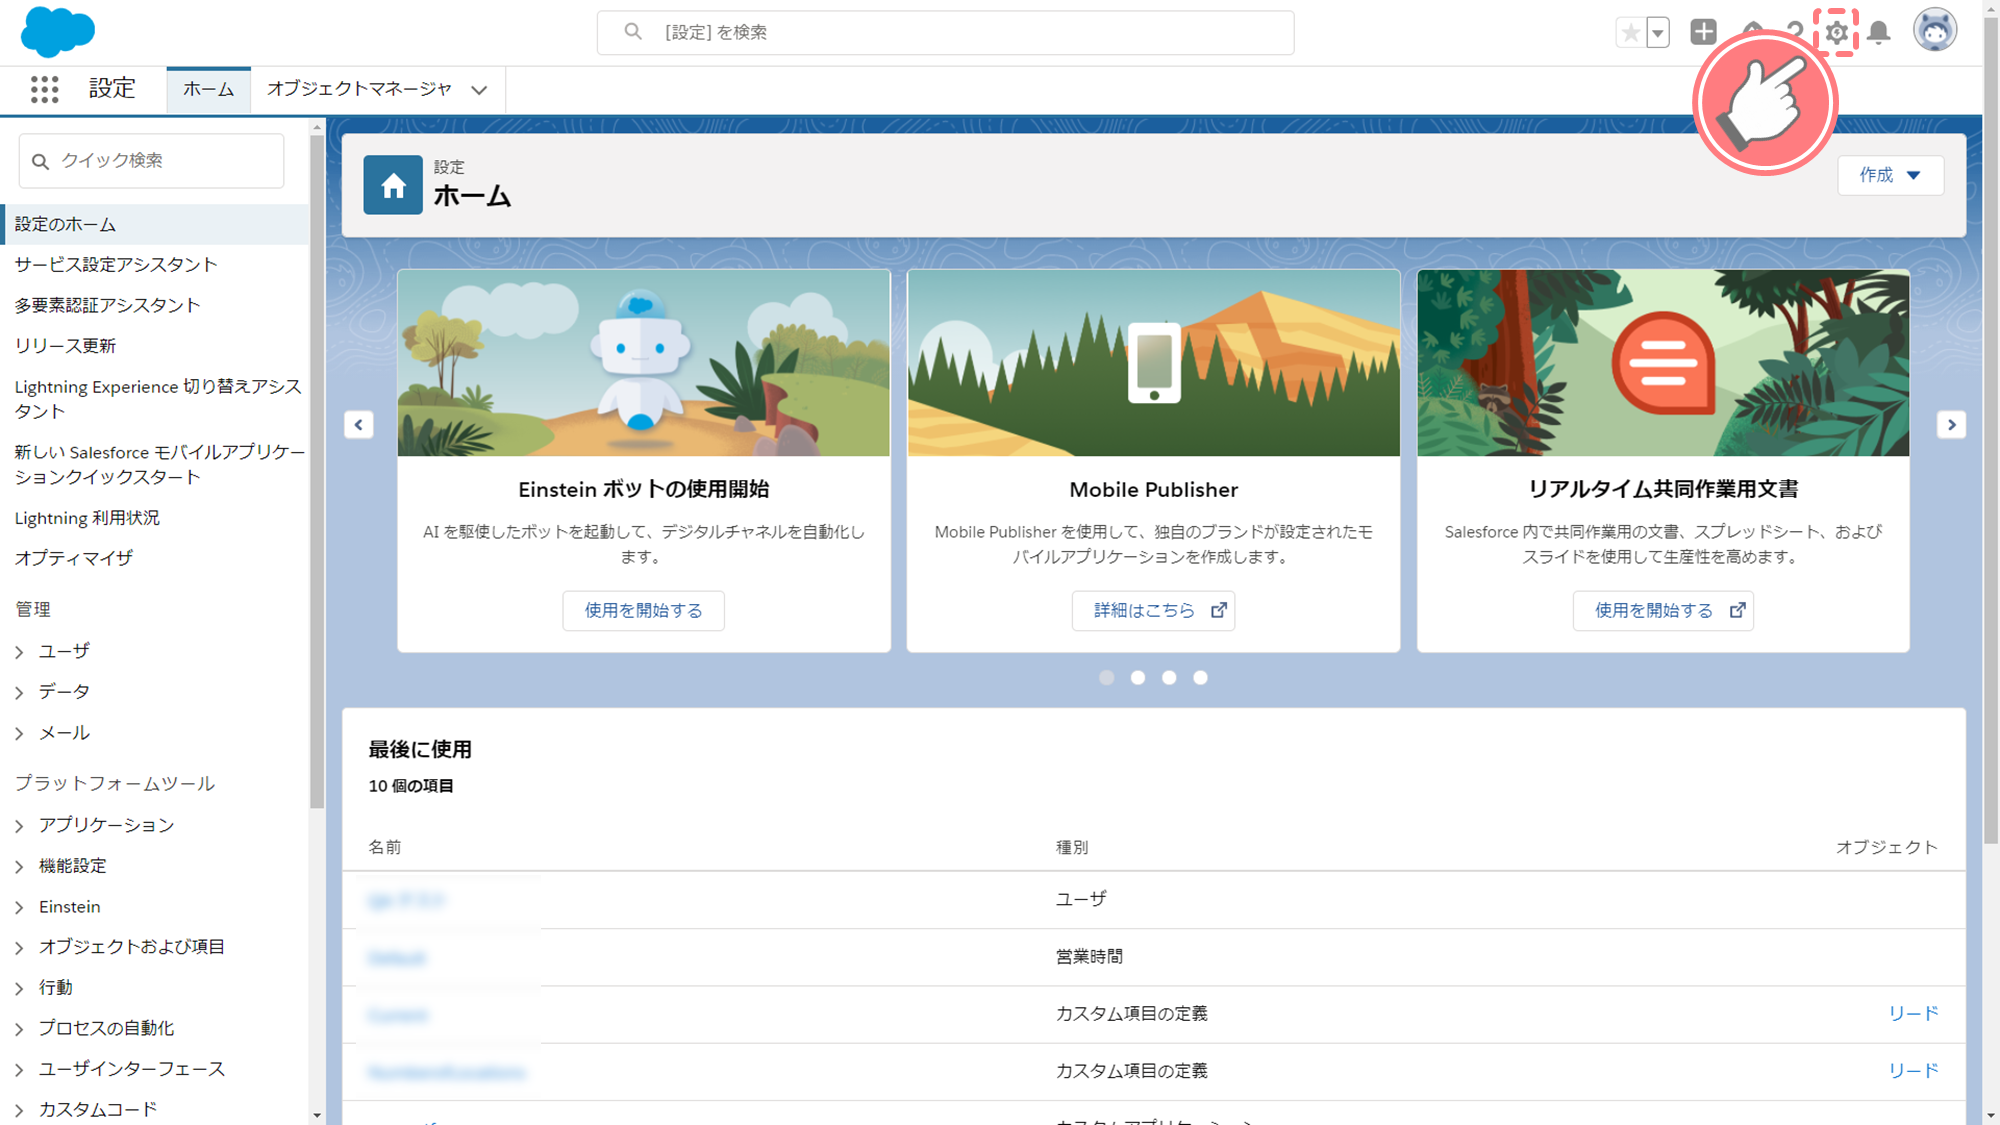Click the 種別 column header
Viewport: 2000px width, 1125px height.
pyautogui.click(x=1072, y=847)
